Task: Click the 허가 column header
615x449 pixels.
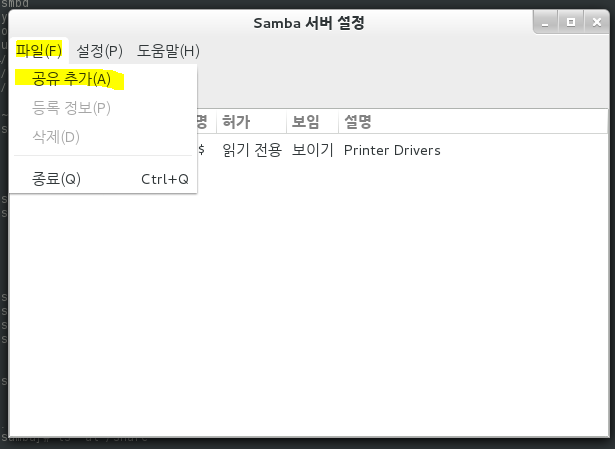Action: (x=251, y=122)
